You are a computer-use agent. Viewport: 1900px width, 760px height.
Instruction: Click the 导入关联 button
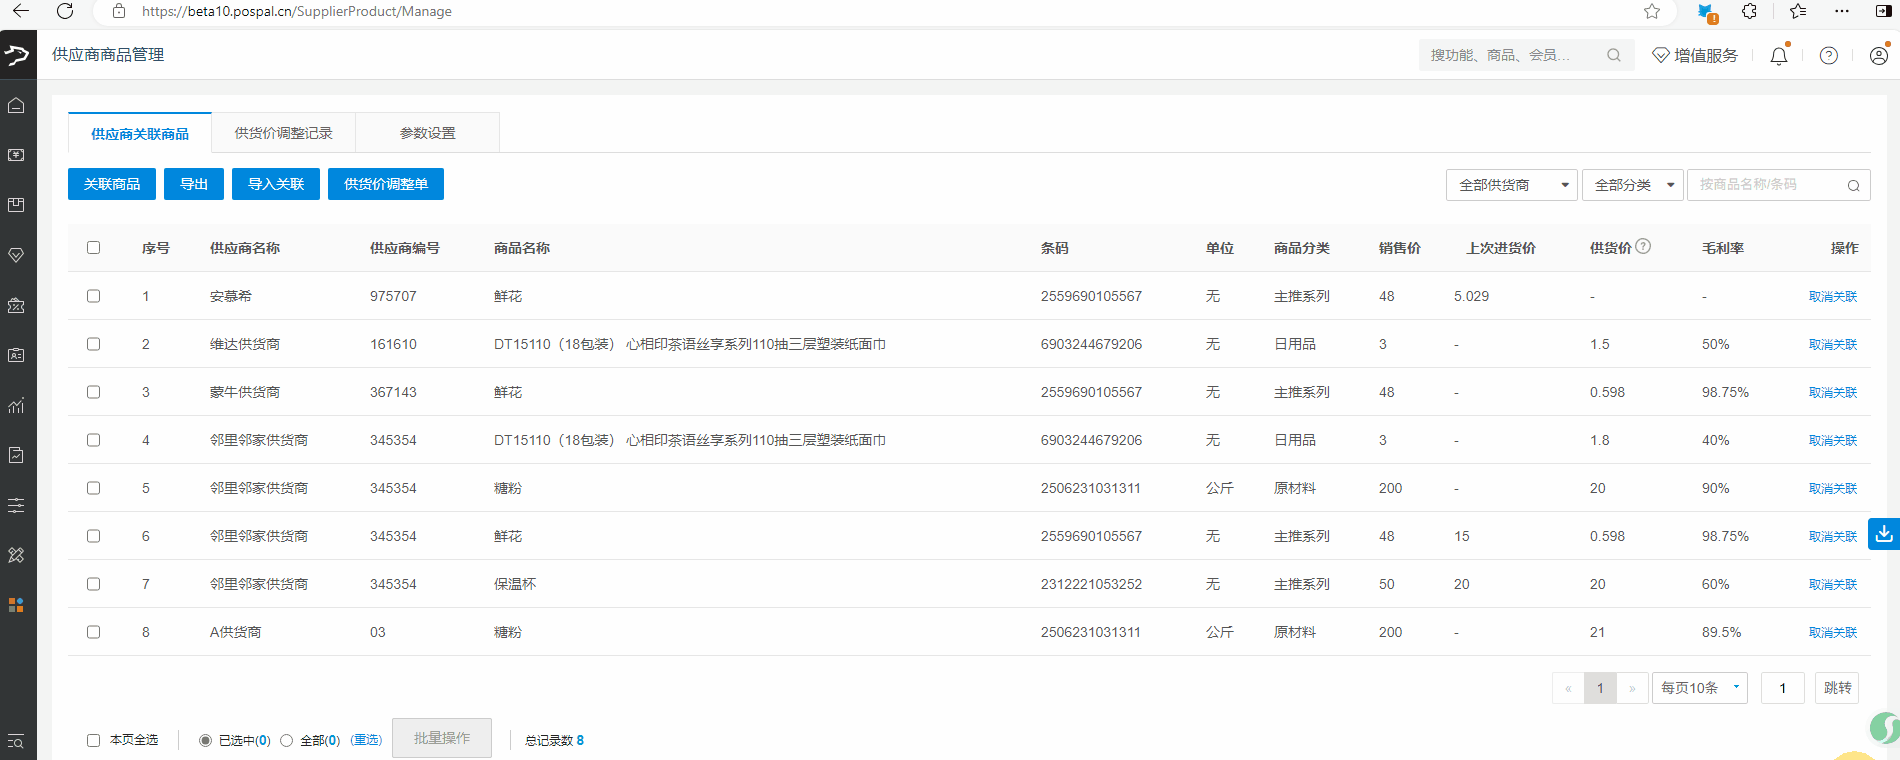click(276, 184)
